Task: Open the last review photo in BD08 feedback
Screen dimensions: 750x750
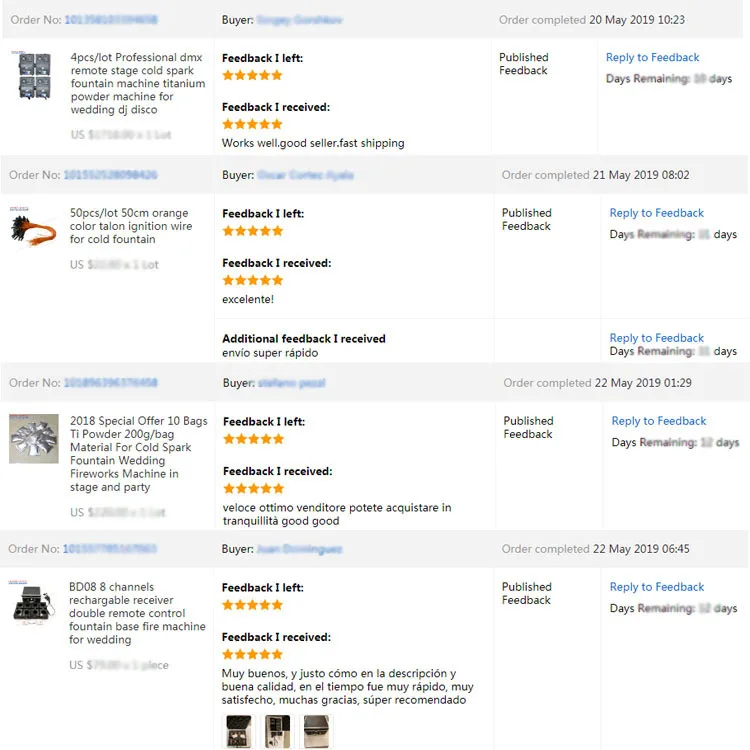Action: click(316, 731)
